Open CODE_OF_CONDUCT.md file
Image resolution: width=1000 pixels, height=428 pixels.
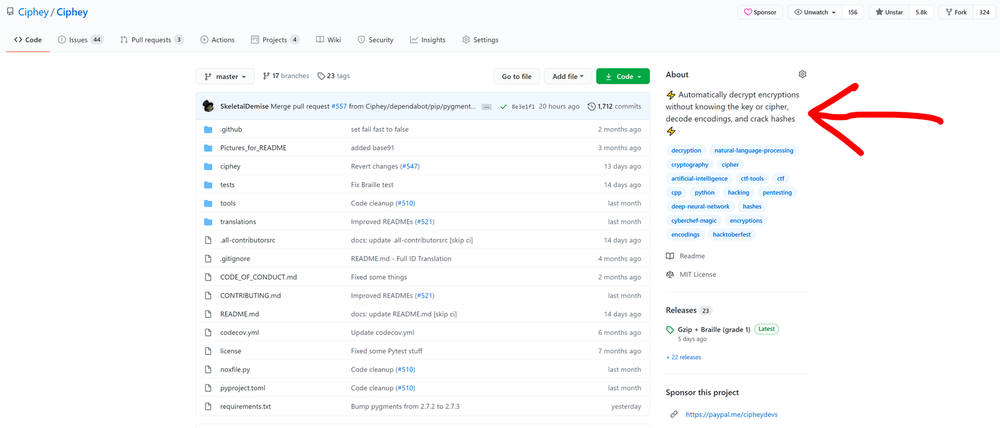click(259, 277)
